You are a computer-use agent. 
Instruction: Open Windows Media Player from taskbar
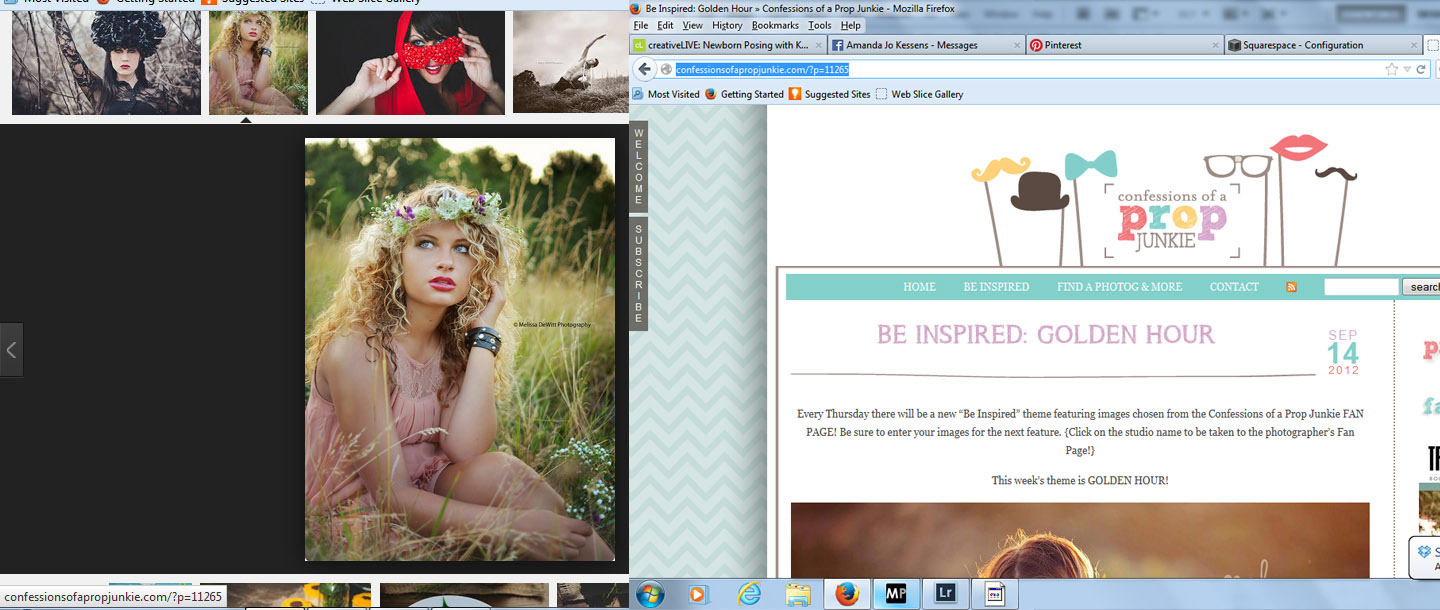pyautogui.click(x=700, y=594)
